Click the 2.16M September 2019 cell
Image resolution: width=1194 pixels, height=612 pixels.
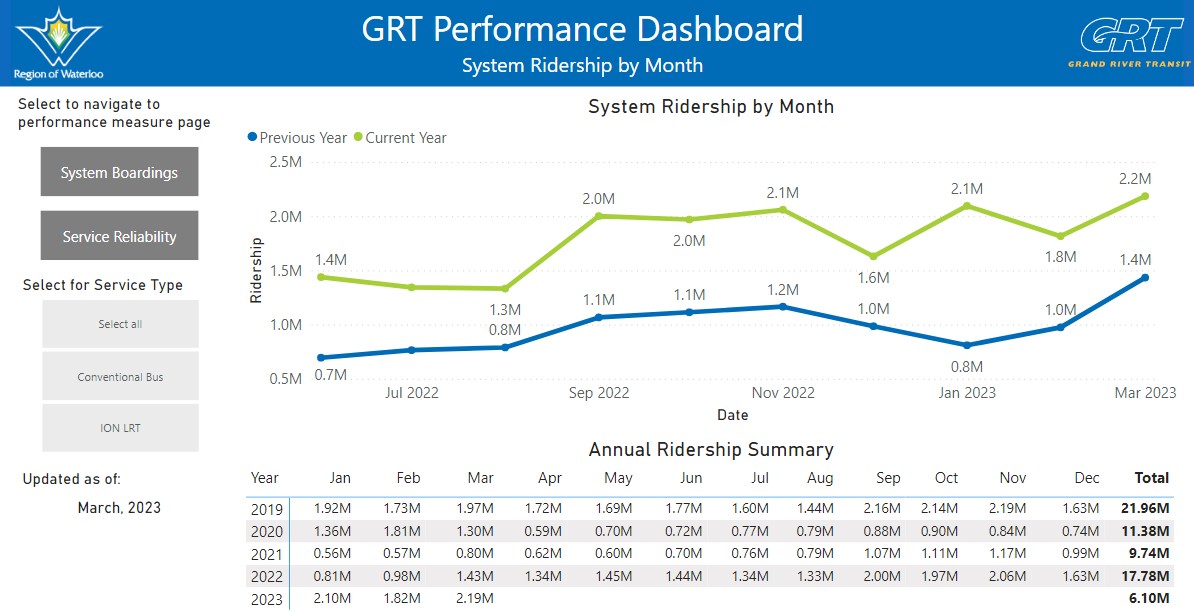[x=883, y=508]
